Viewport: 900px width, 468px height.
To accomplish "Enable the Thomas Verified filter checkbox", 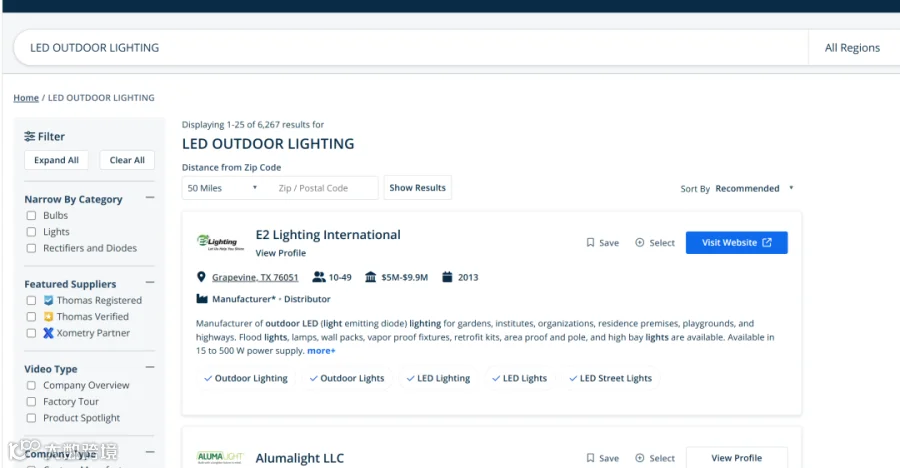I will 32,317.
